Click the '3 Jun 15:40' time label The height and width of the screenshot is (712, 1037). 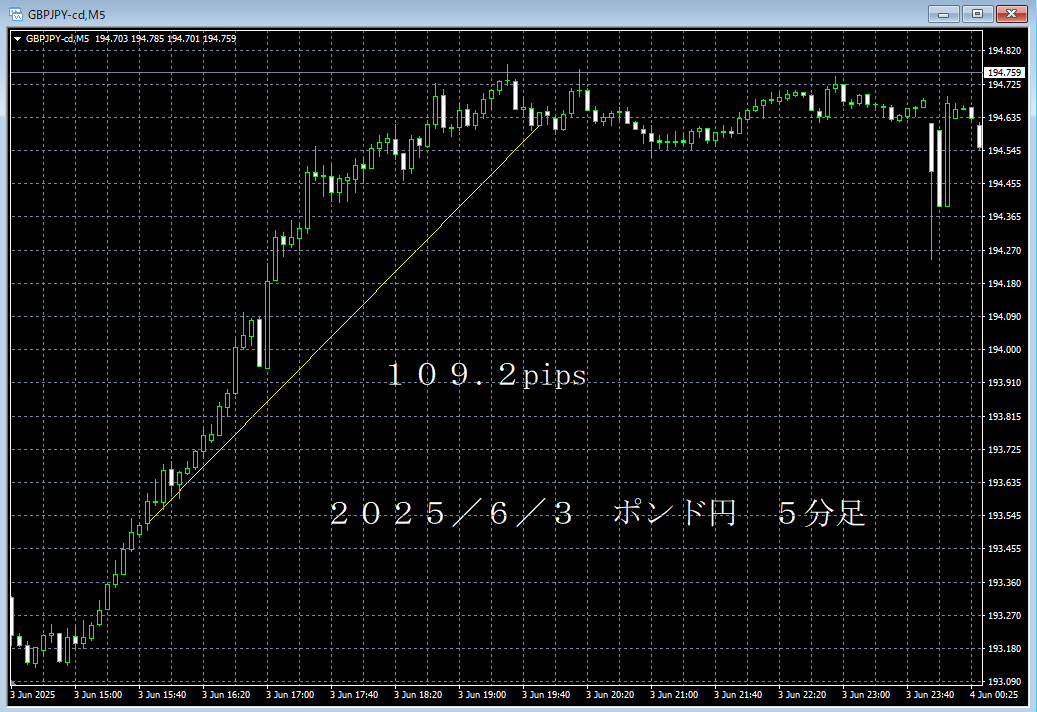[161, 695]
